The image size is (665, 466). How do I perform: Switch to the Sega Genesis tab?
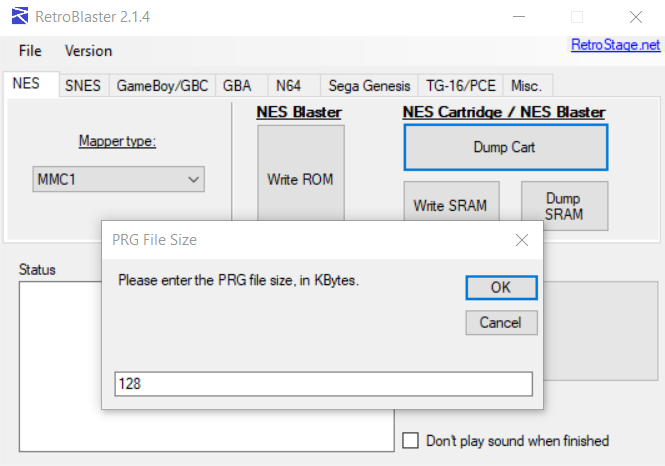coord(369,86)
